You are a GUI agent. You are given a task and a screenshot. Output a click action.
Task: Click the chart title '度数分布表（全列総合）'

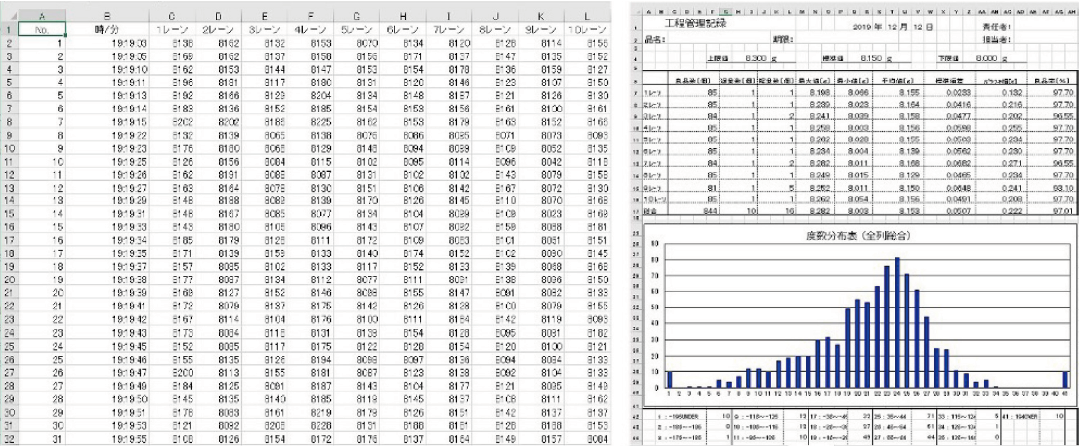[860, 235]
